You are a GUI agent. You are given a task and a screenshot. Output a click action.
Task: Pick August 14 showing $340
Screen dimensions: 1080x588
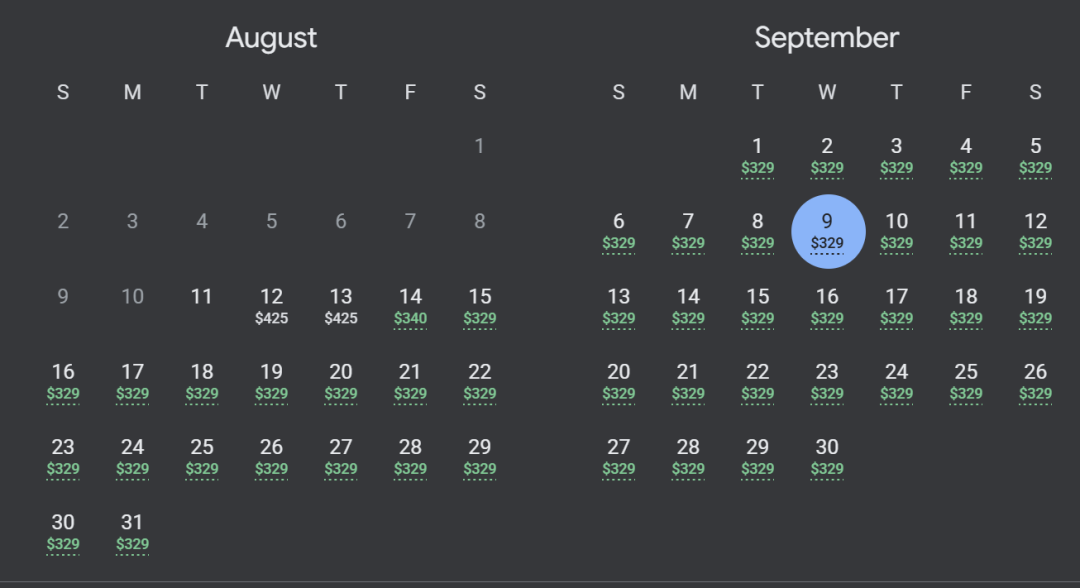(x=411, y=306)
